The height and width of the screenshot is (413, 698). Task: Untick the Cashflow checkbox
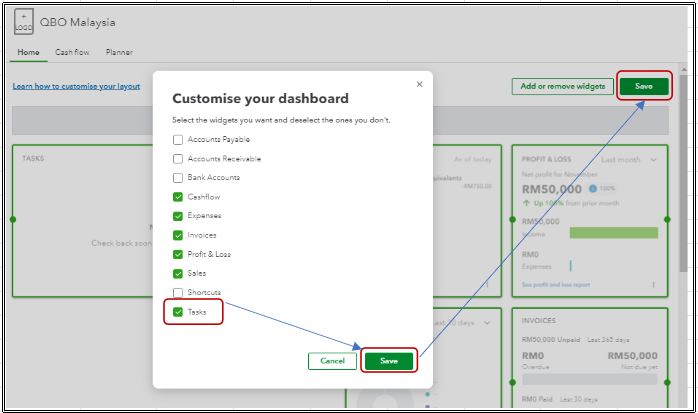pos(178,197)
